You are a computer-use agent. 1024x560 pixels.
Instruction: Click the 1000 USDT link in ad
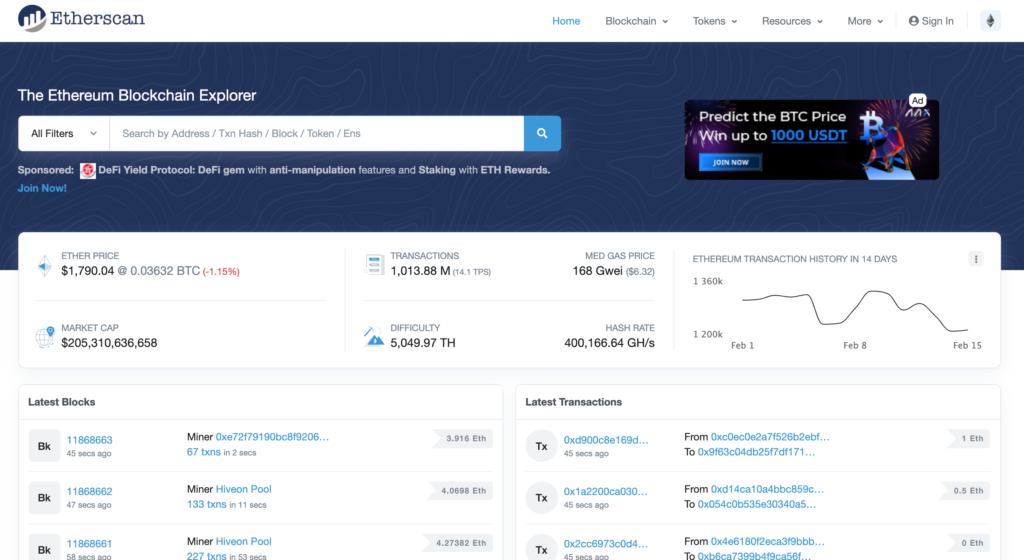[808, 135]
